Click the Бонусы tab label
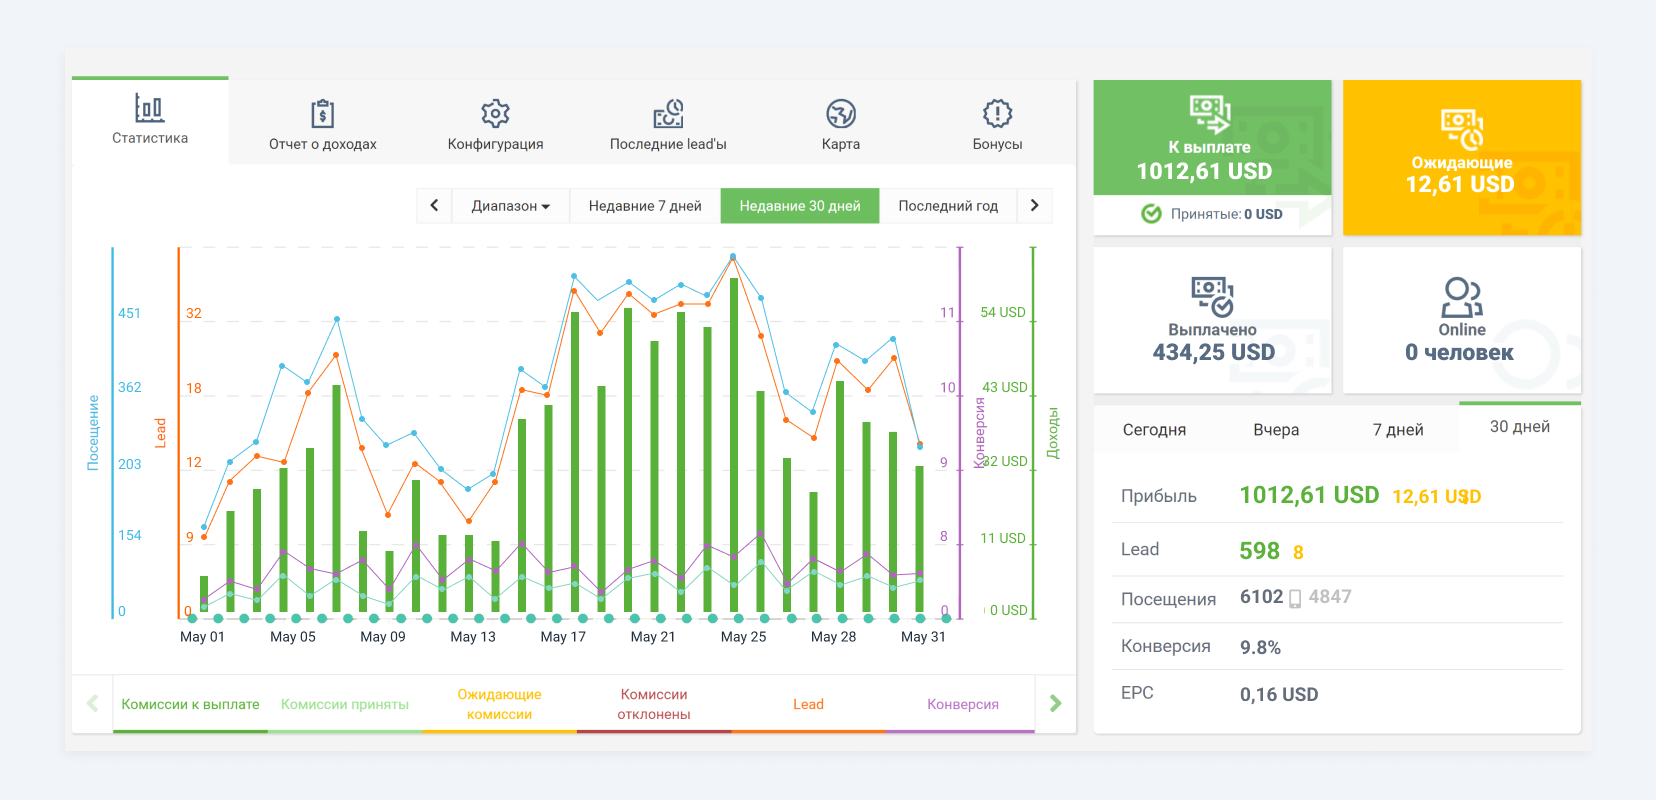The image size is (1656, 800). pos(997,144)
